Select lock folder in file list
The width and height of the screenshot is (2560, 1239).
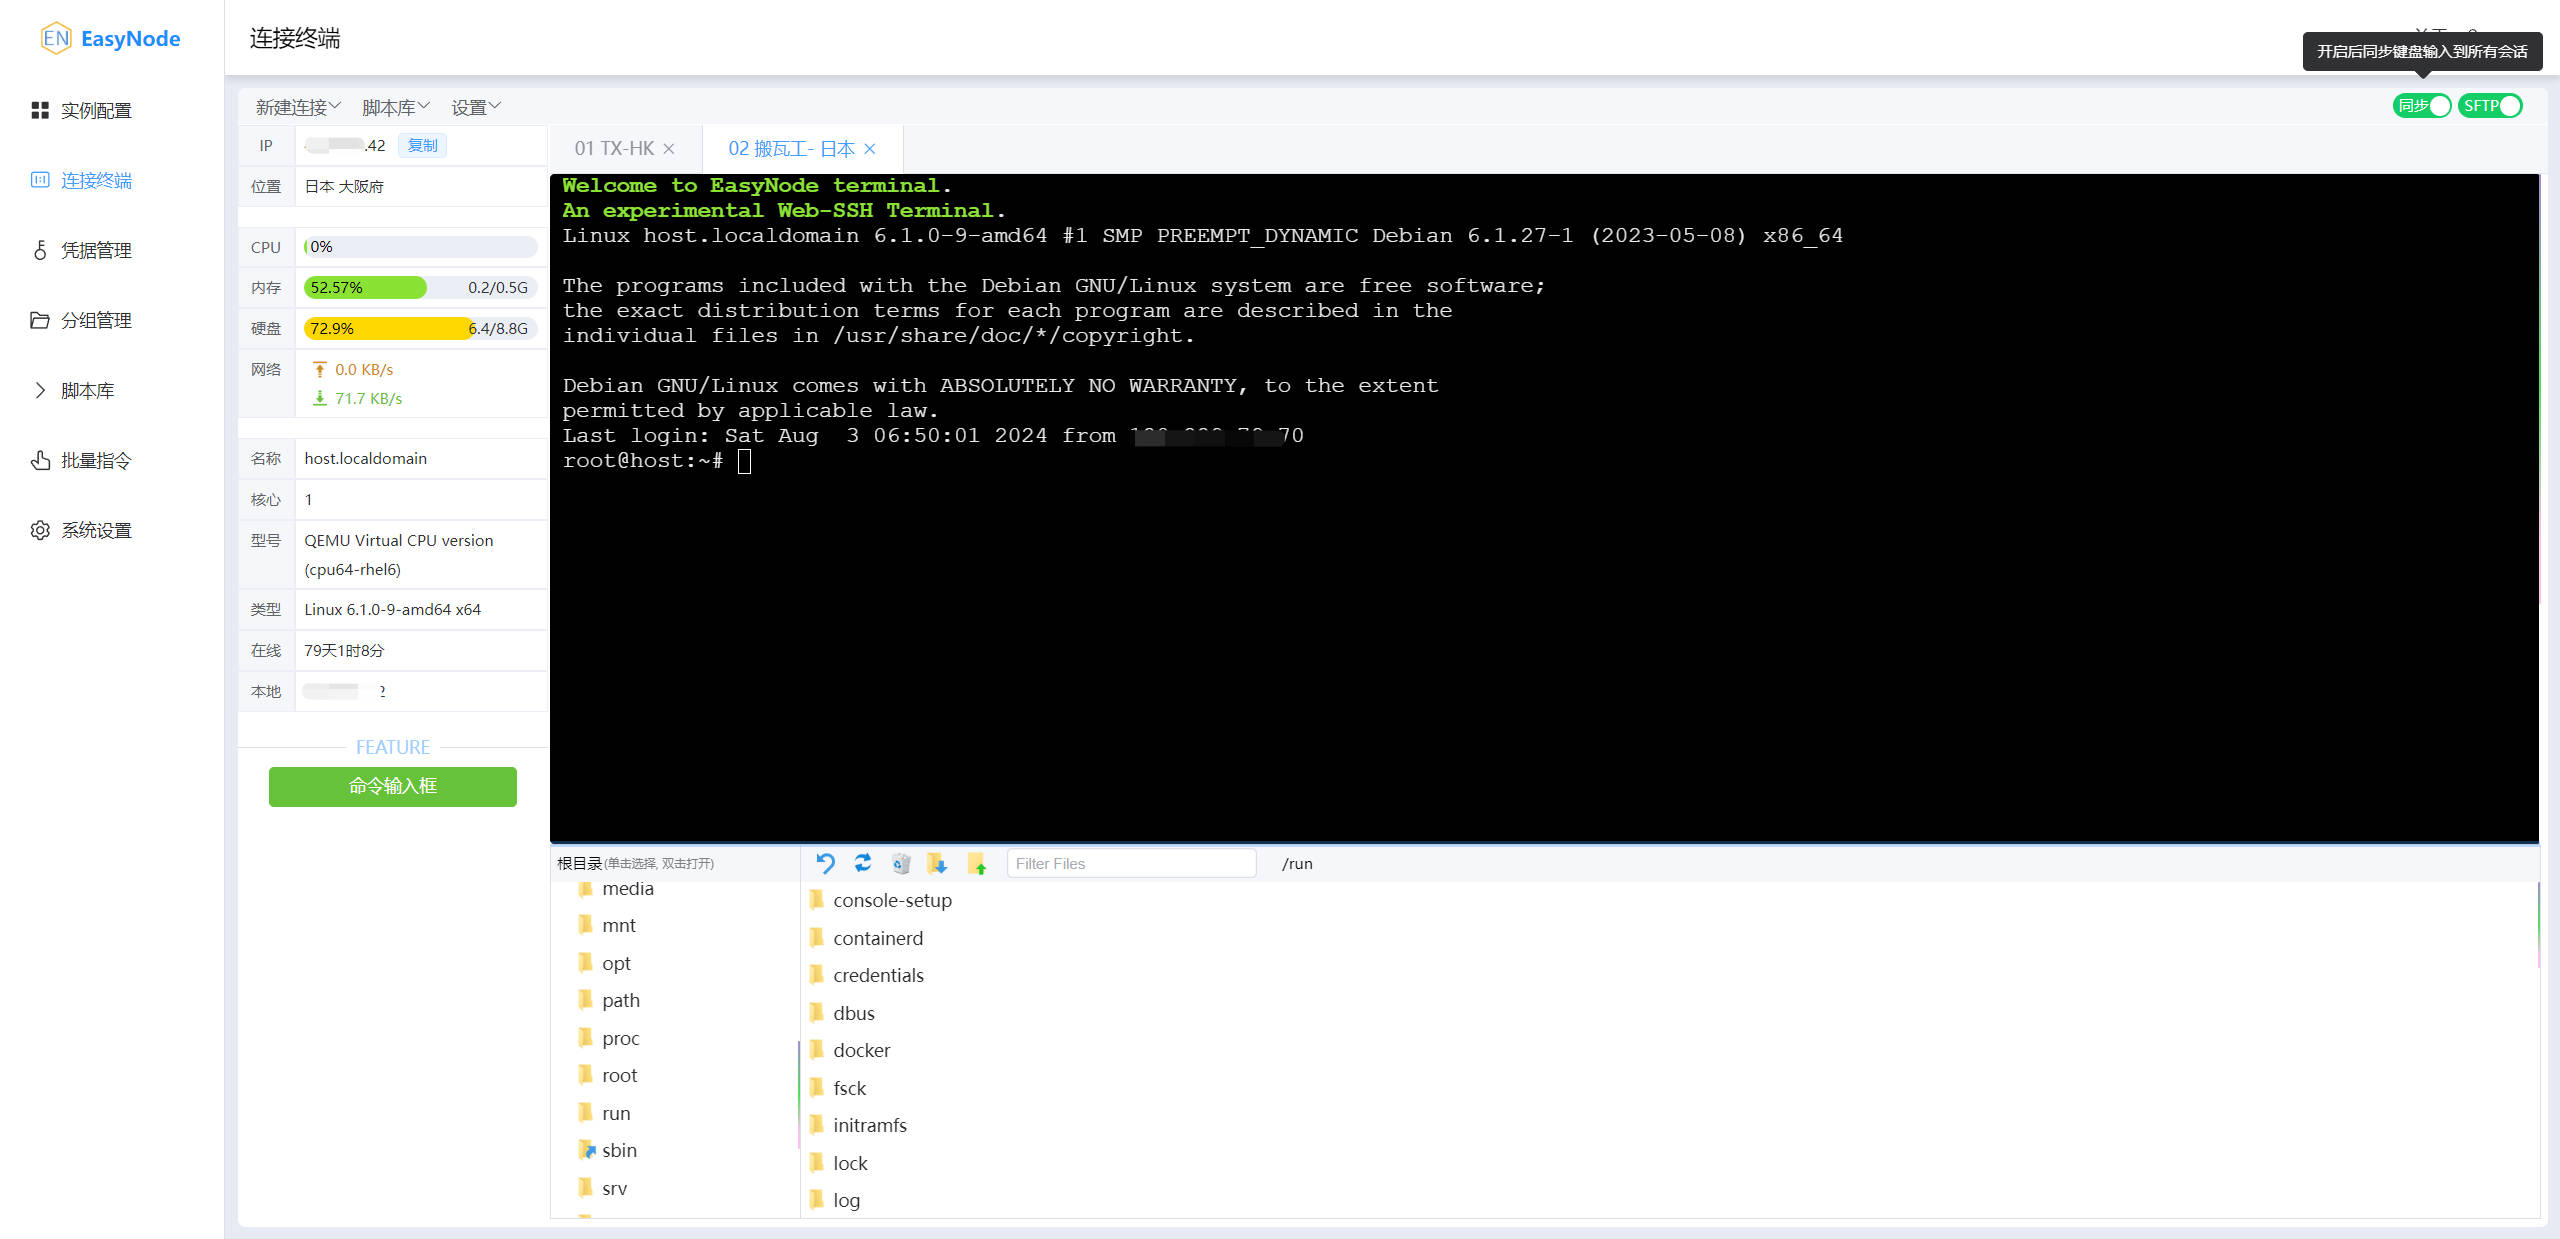pyautogui.click(x=850, y=1163)
